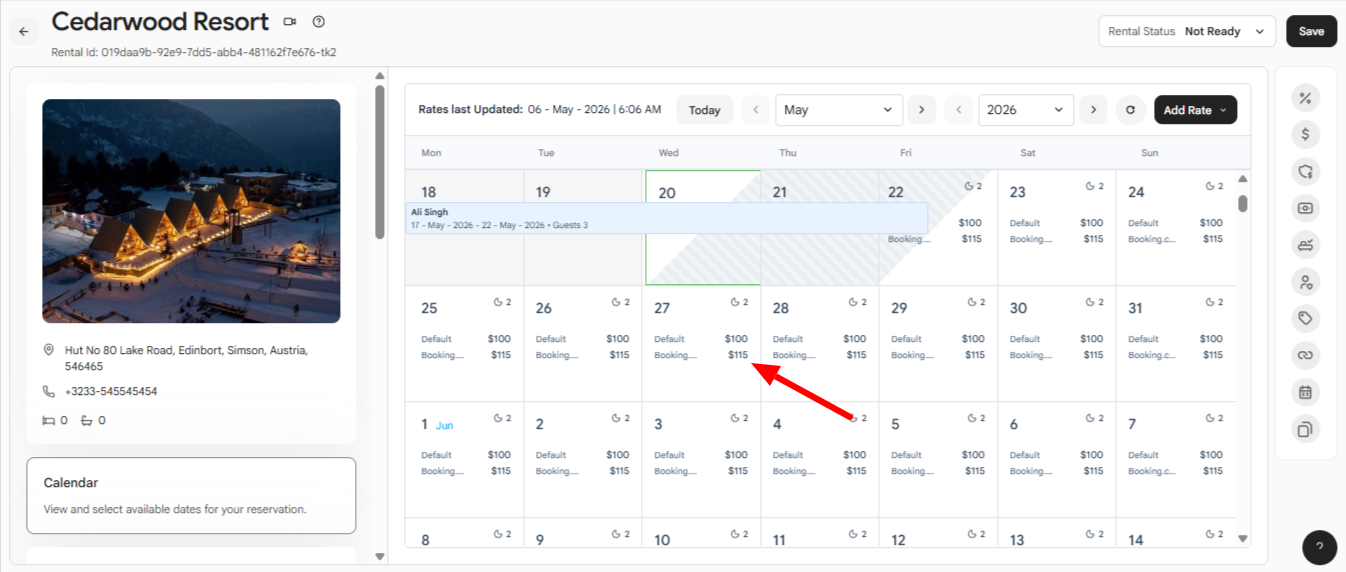Click the phone icon beside +3233-545545454
The height and width of the screenshot is (572, 1346).
(x=49, y=391)
